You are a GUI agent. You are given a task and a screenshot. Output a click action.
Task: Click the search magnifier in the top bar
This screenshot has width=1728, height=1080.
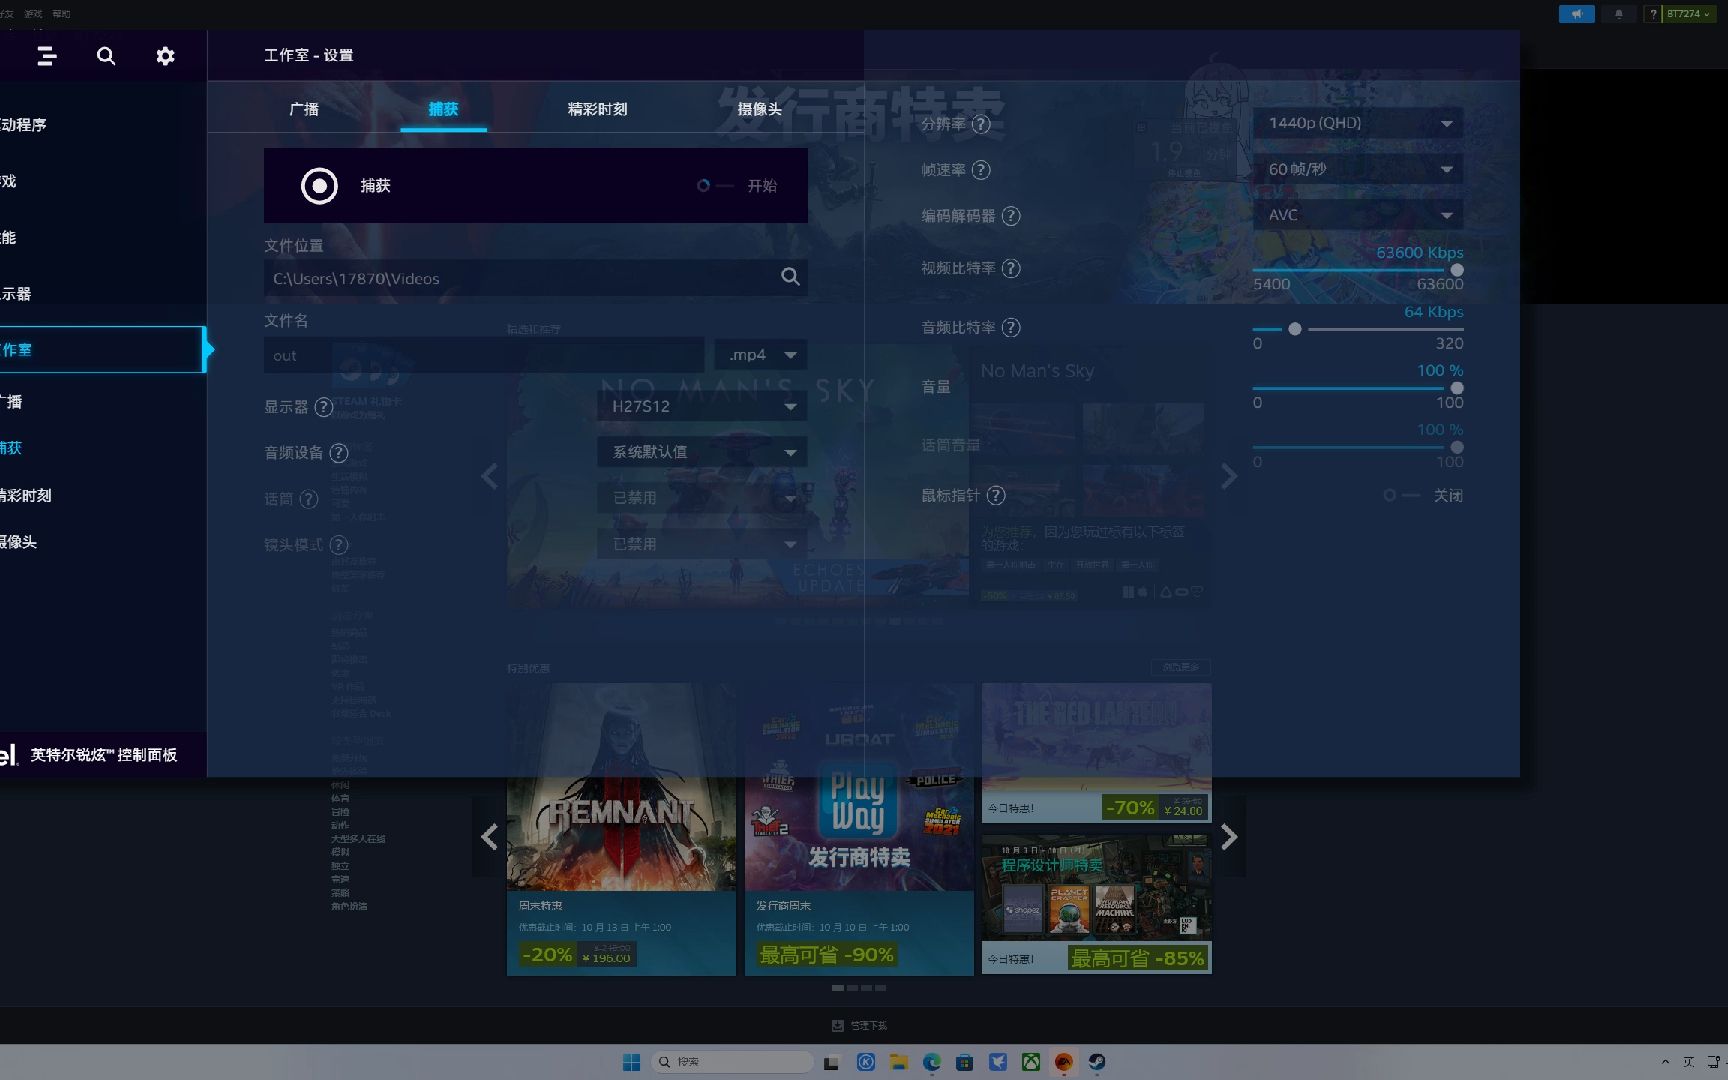click(106, 56)
